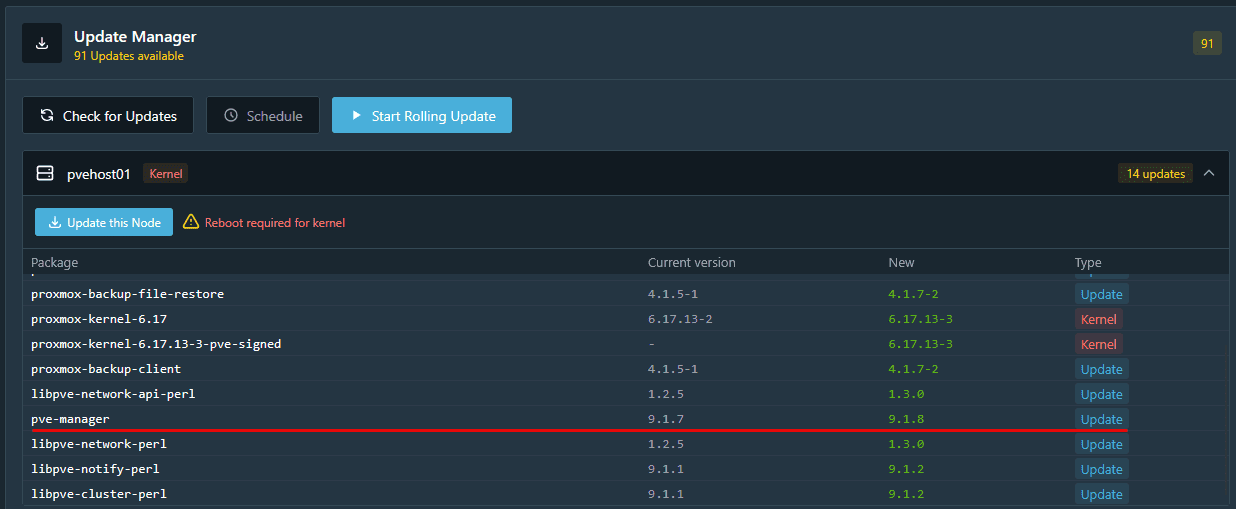Image resolution: width=1236 pixels, height=509 pixels.
Task: Click the 14 updates badge
Action: click(1155, 173)
